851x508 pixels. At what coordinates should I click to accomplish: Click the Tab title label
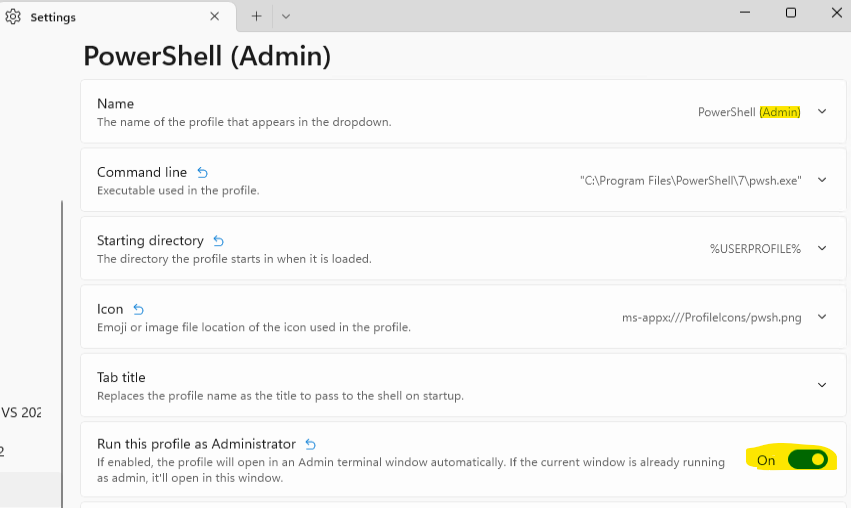pos(121,378)
